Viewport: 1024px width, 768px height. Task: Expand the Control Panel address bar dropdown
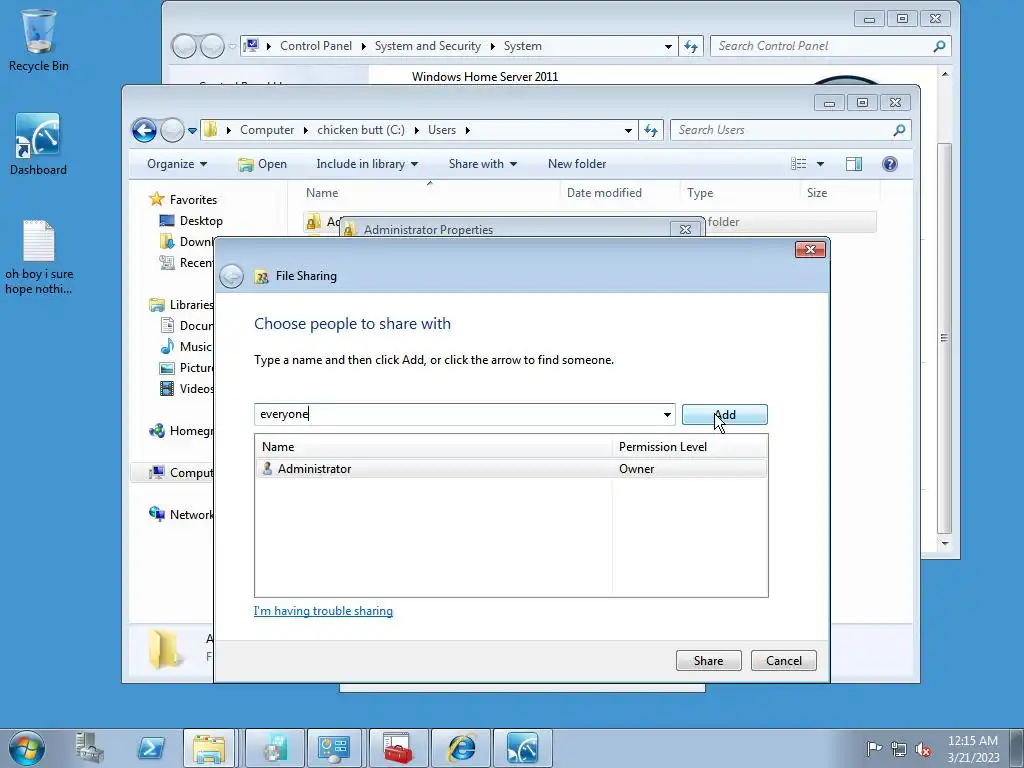668,46
